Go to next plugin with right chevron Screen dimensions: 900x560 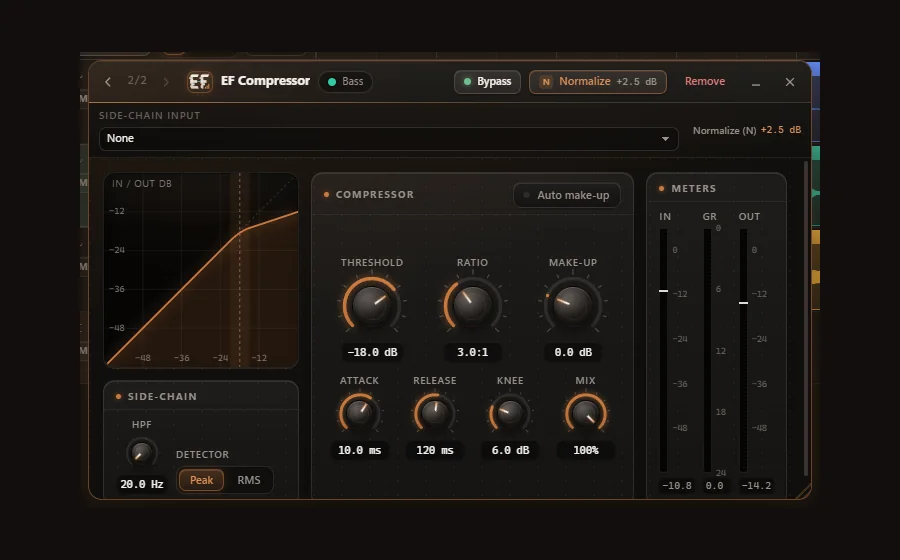(166, 82)
